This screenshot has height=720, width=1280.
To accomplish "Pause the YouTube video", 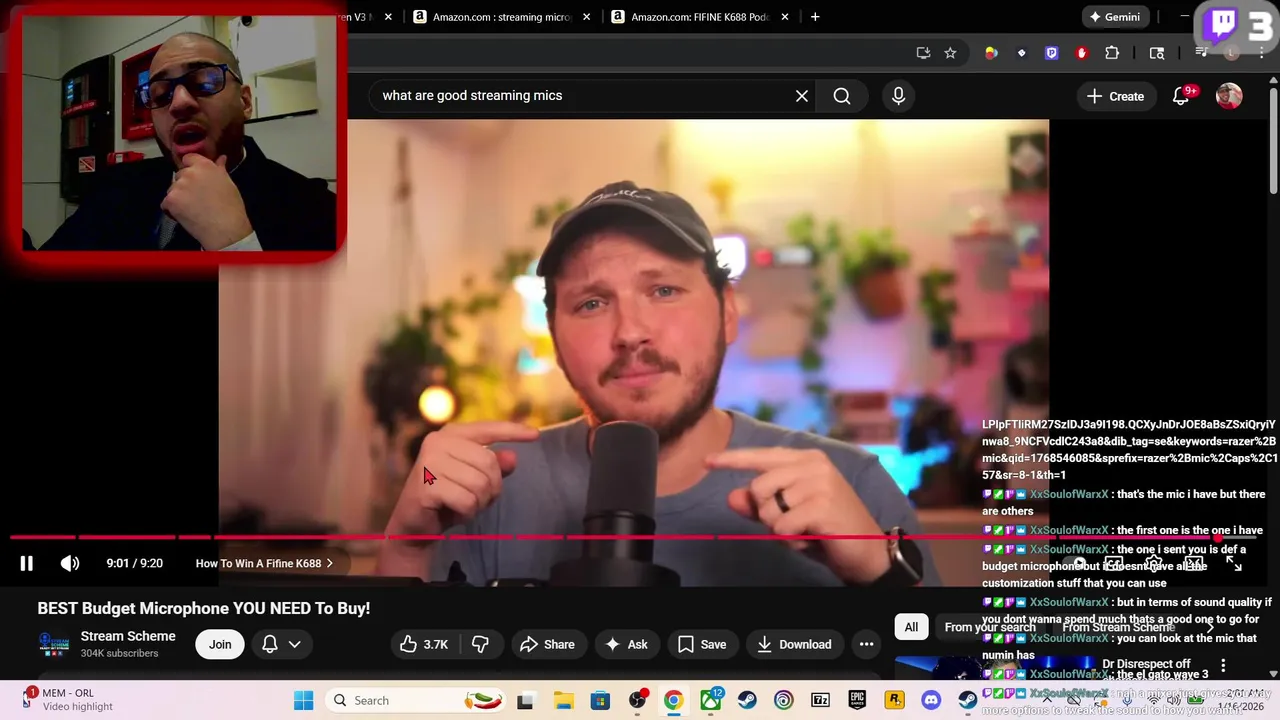I will point(27,564).
